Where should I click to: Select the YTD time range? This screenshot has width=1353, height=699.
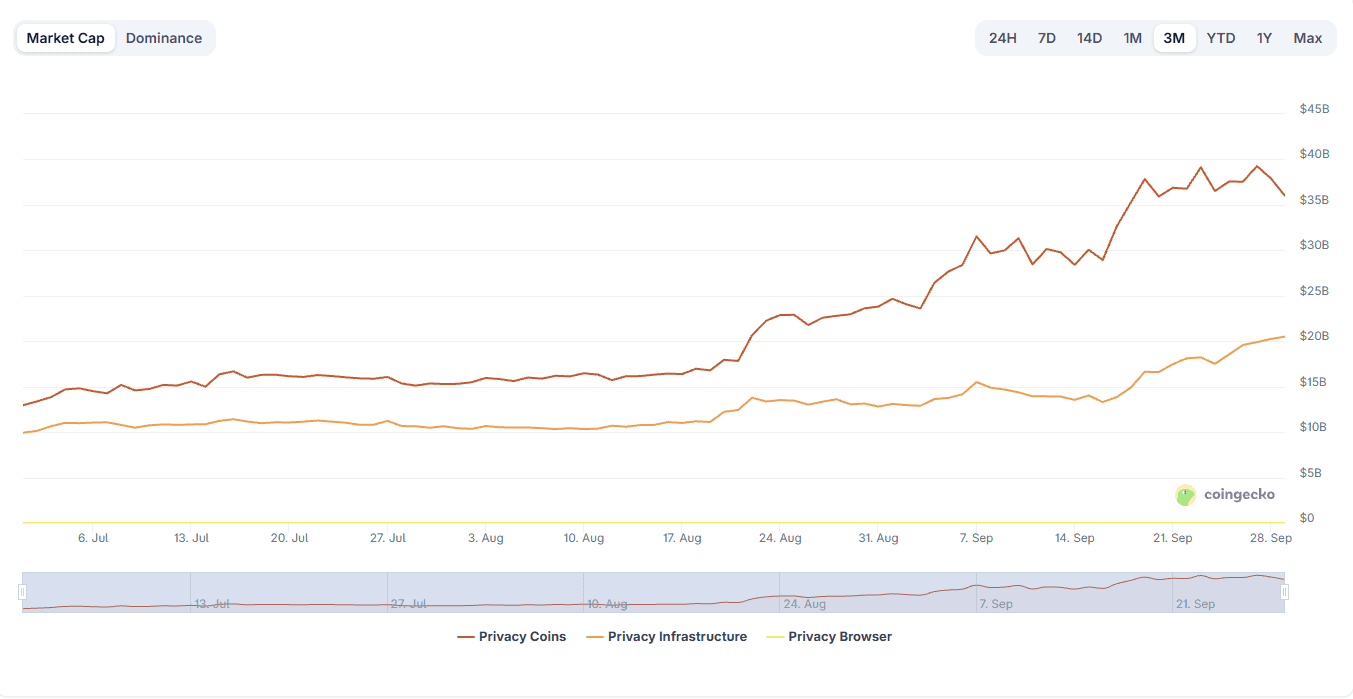point(1221,38)
